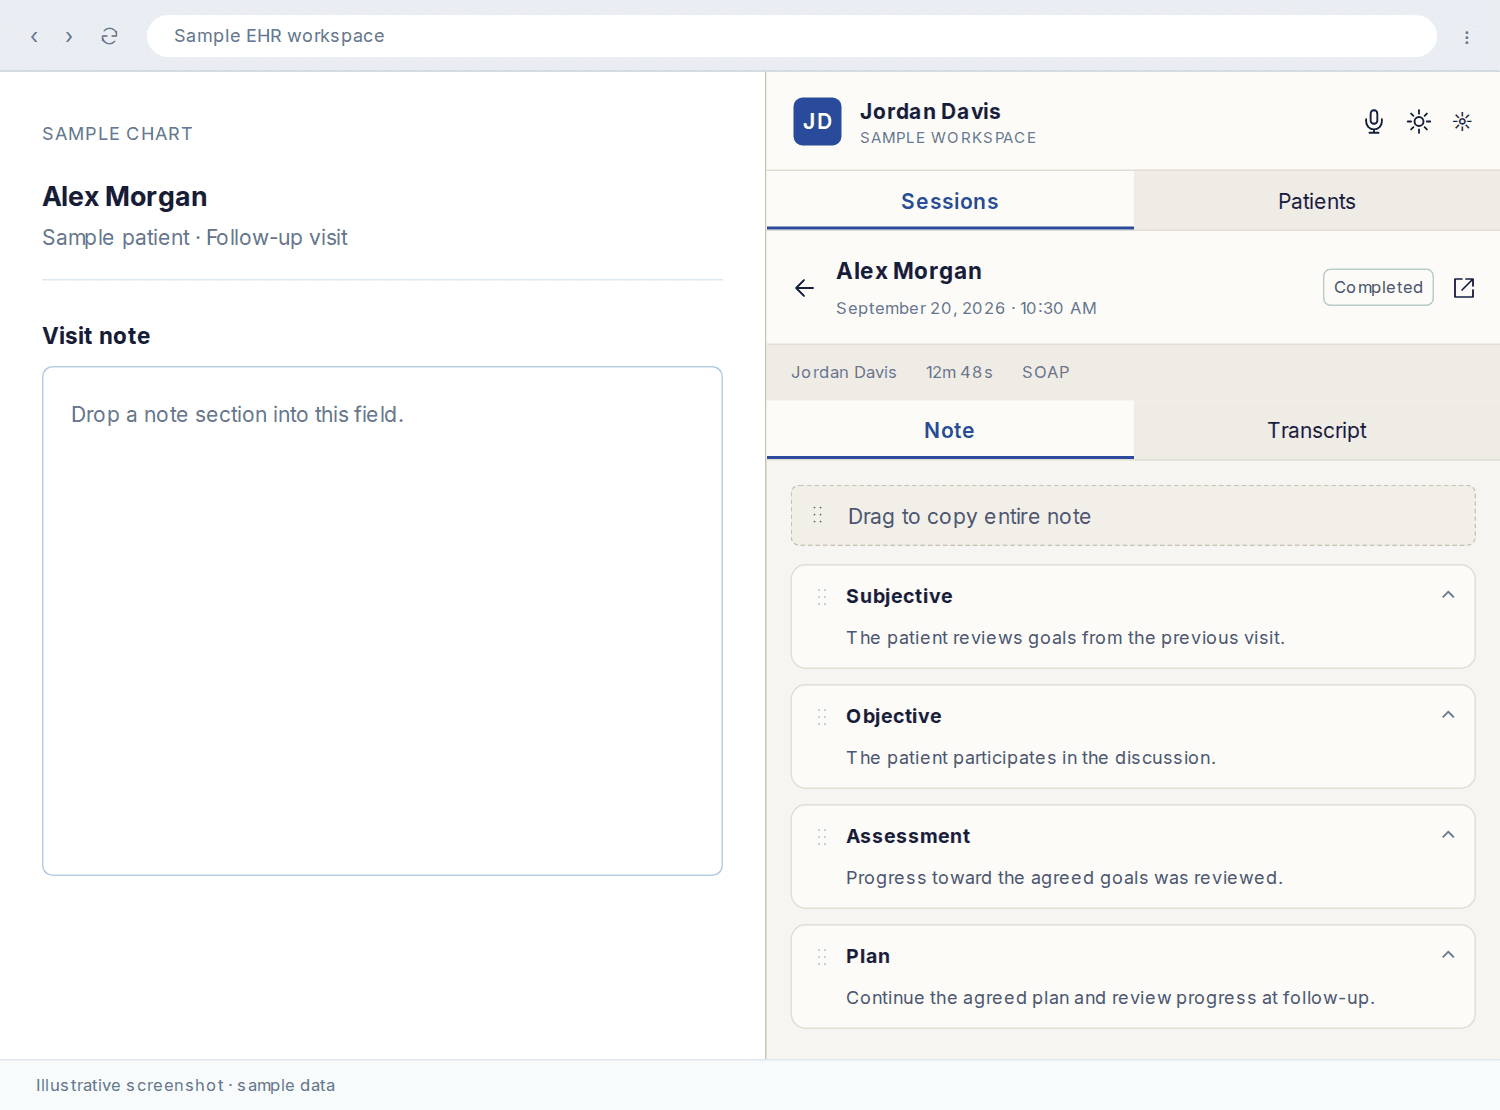Click the Subjective section drag handle
The height and width of the screenshot is (1110, 1500).
tap(822, 597)
